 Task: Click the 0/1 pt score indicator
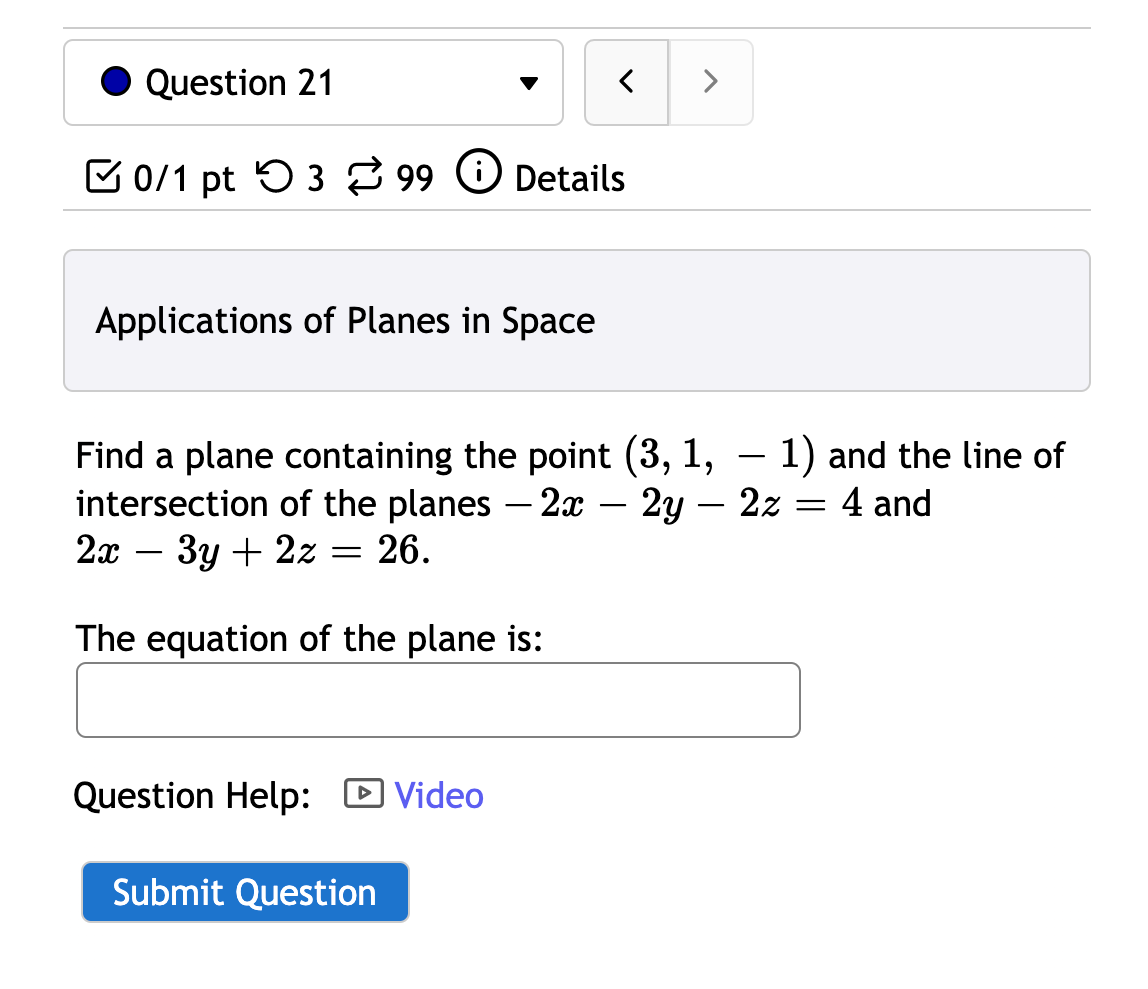[183, 177]
